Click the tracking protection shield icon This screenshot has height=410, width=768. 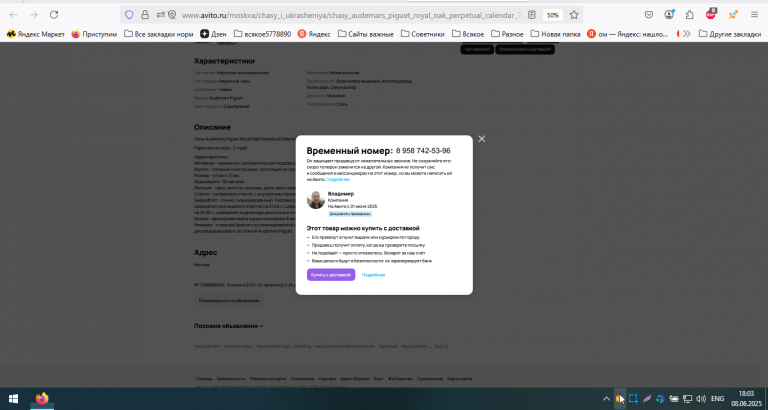point(129,15)
